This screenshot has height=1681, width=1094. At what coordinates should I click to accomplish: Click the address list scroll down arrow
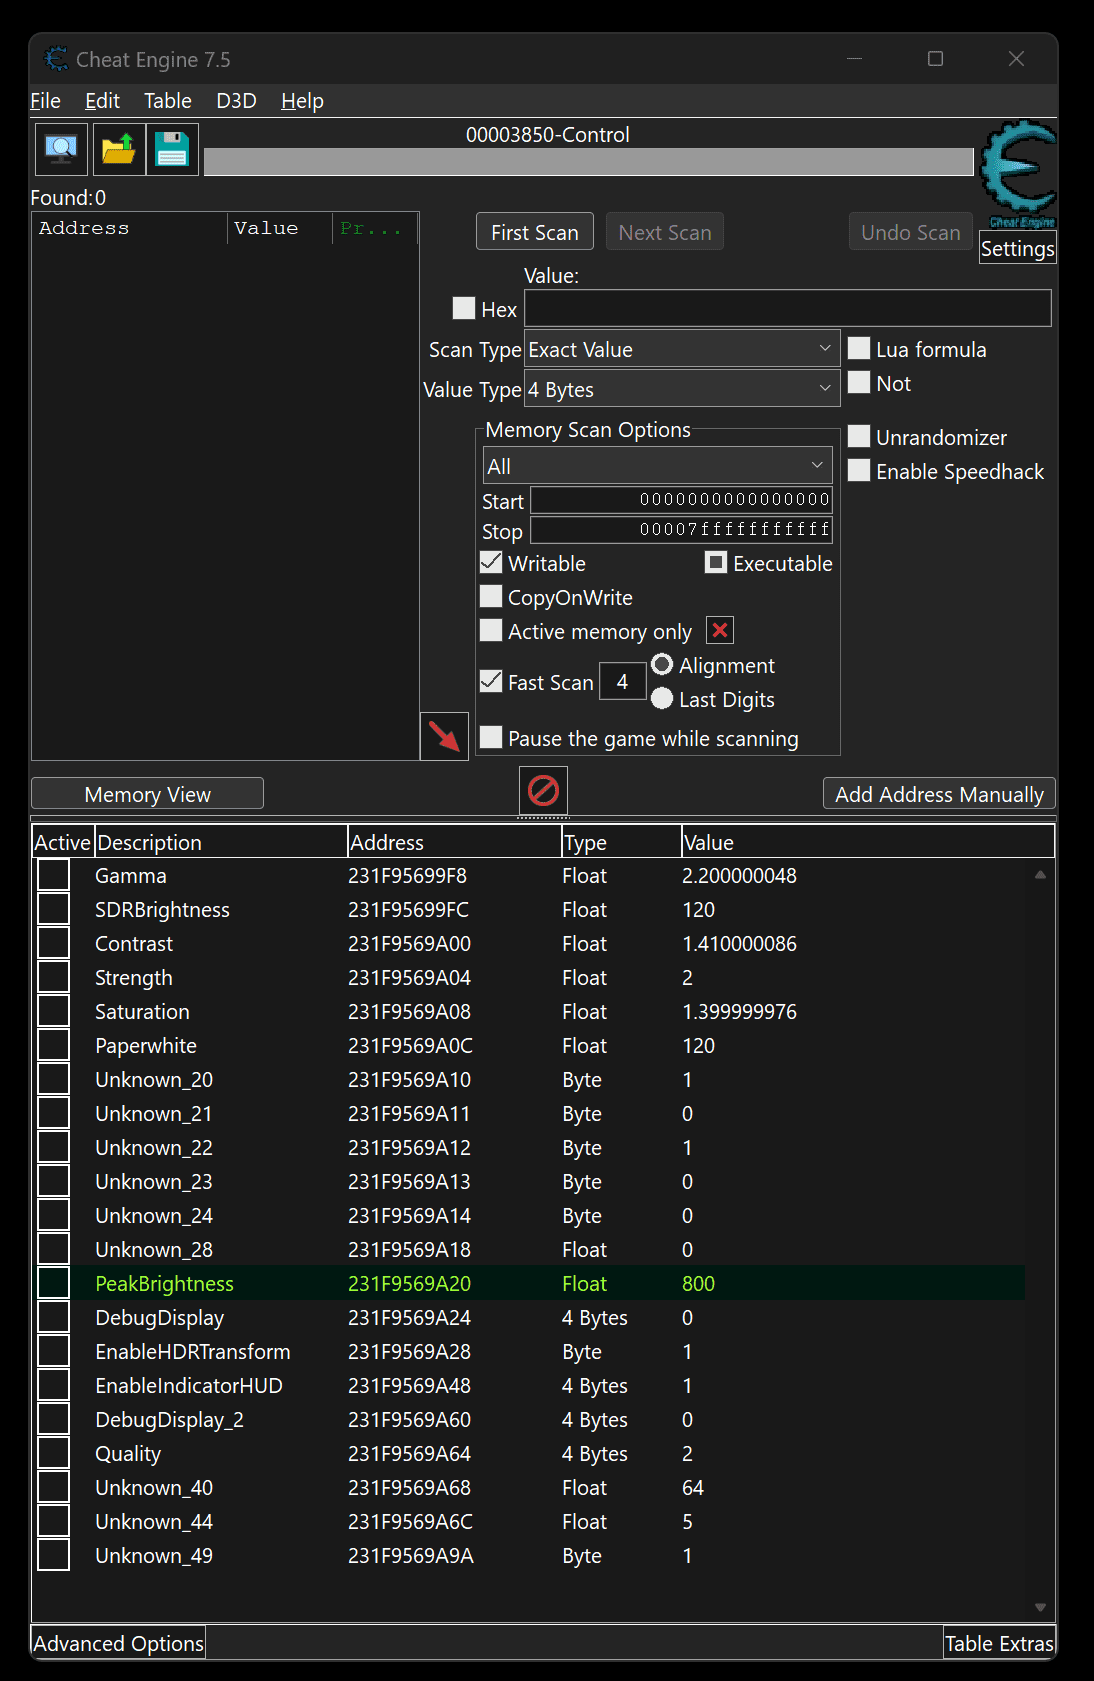tap(1040, 1608)
